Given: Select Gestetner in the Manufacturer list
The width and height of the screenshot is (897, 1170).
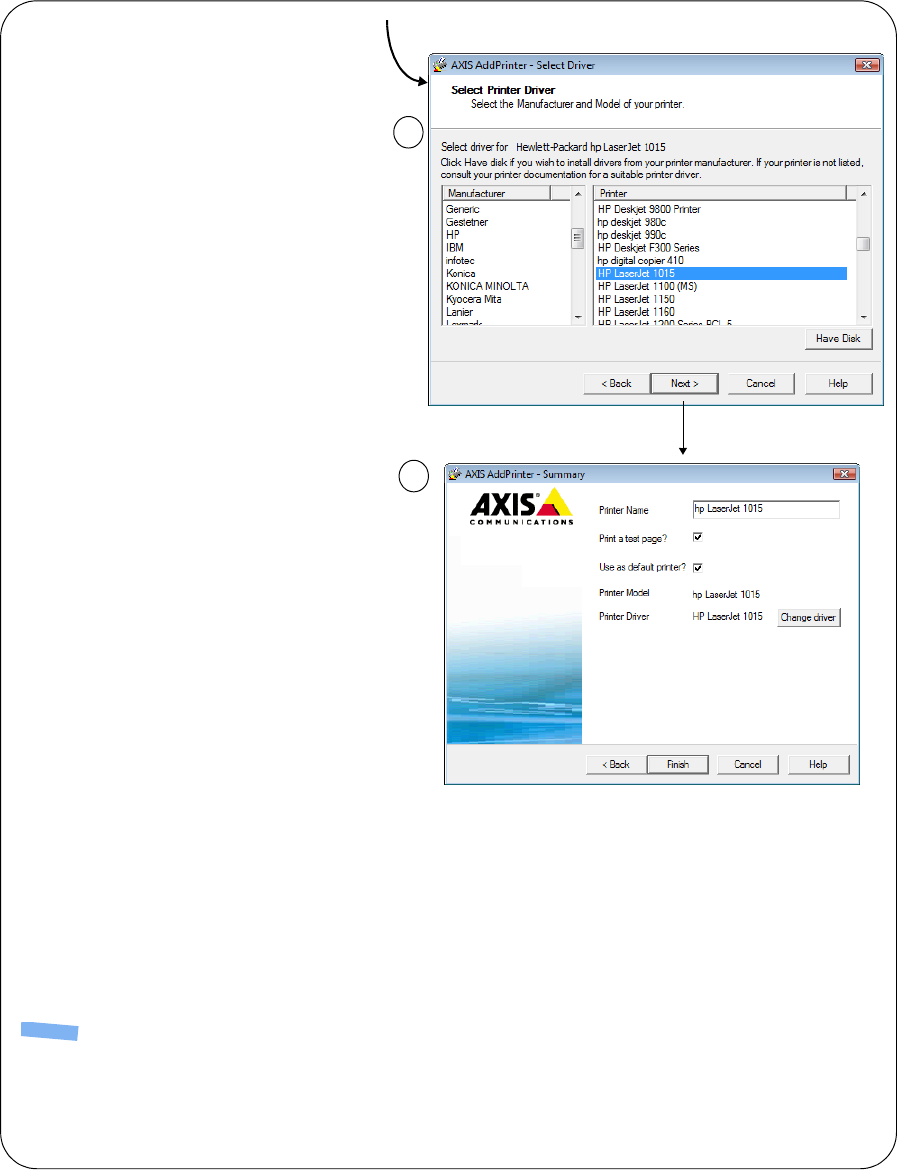Looking at the screenshot, I should (x=467, y=222).
